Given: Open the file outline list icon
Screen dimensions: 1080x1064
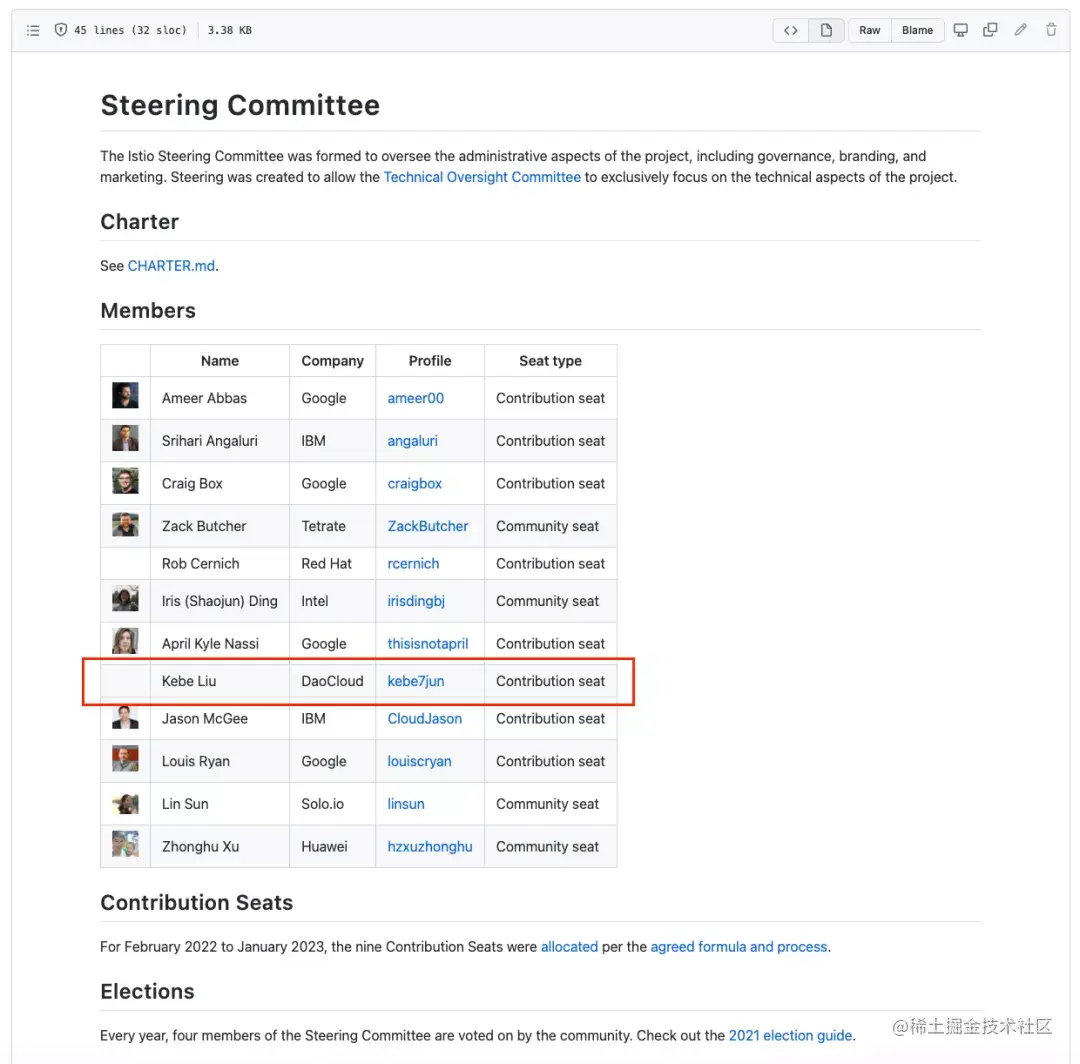Looking at the screenshot, I should point(33,30).
